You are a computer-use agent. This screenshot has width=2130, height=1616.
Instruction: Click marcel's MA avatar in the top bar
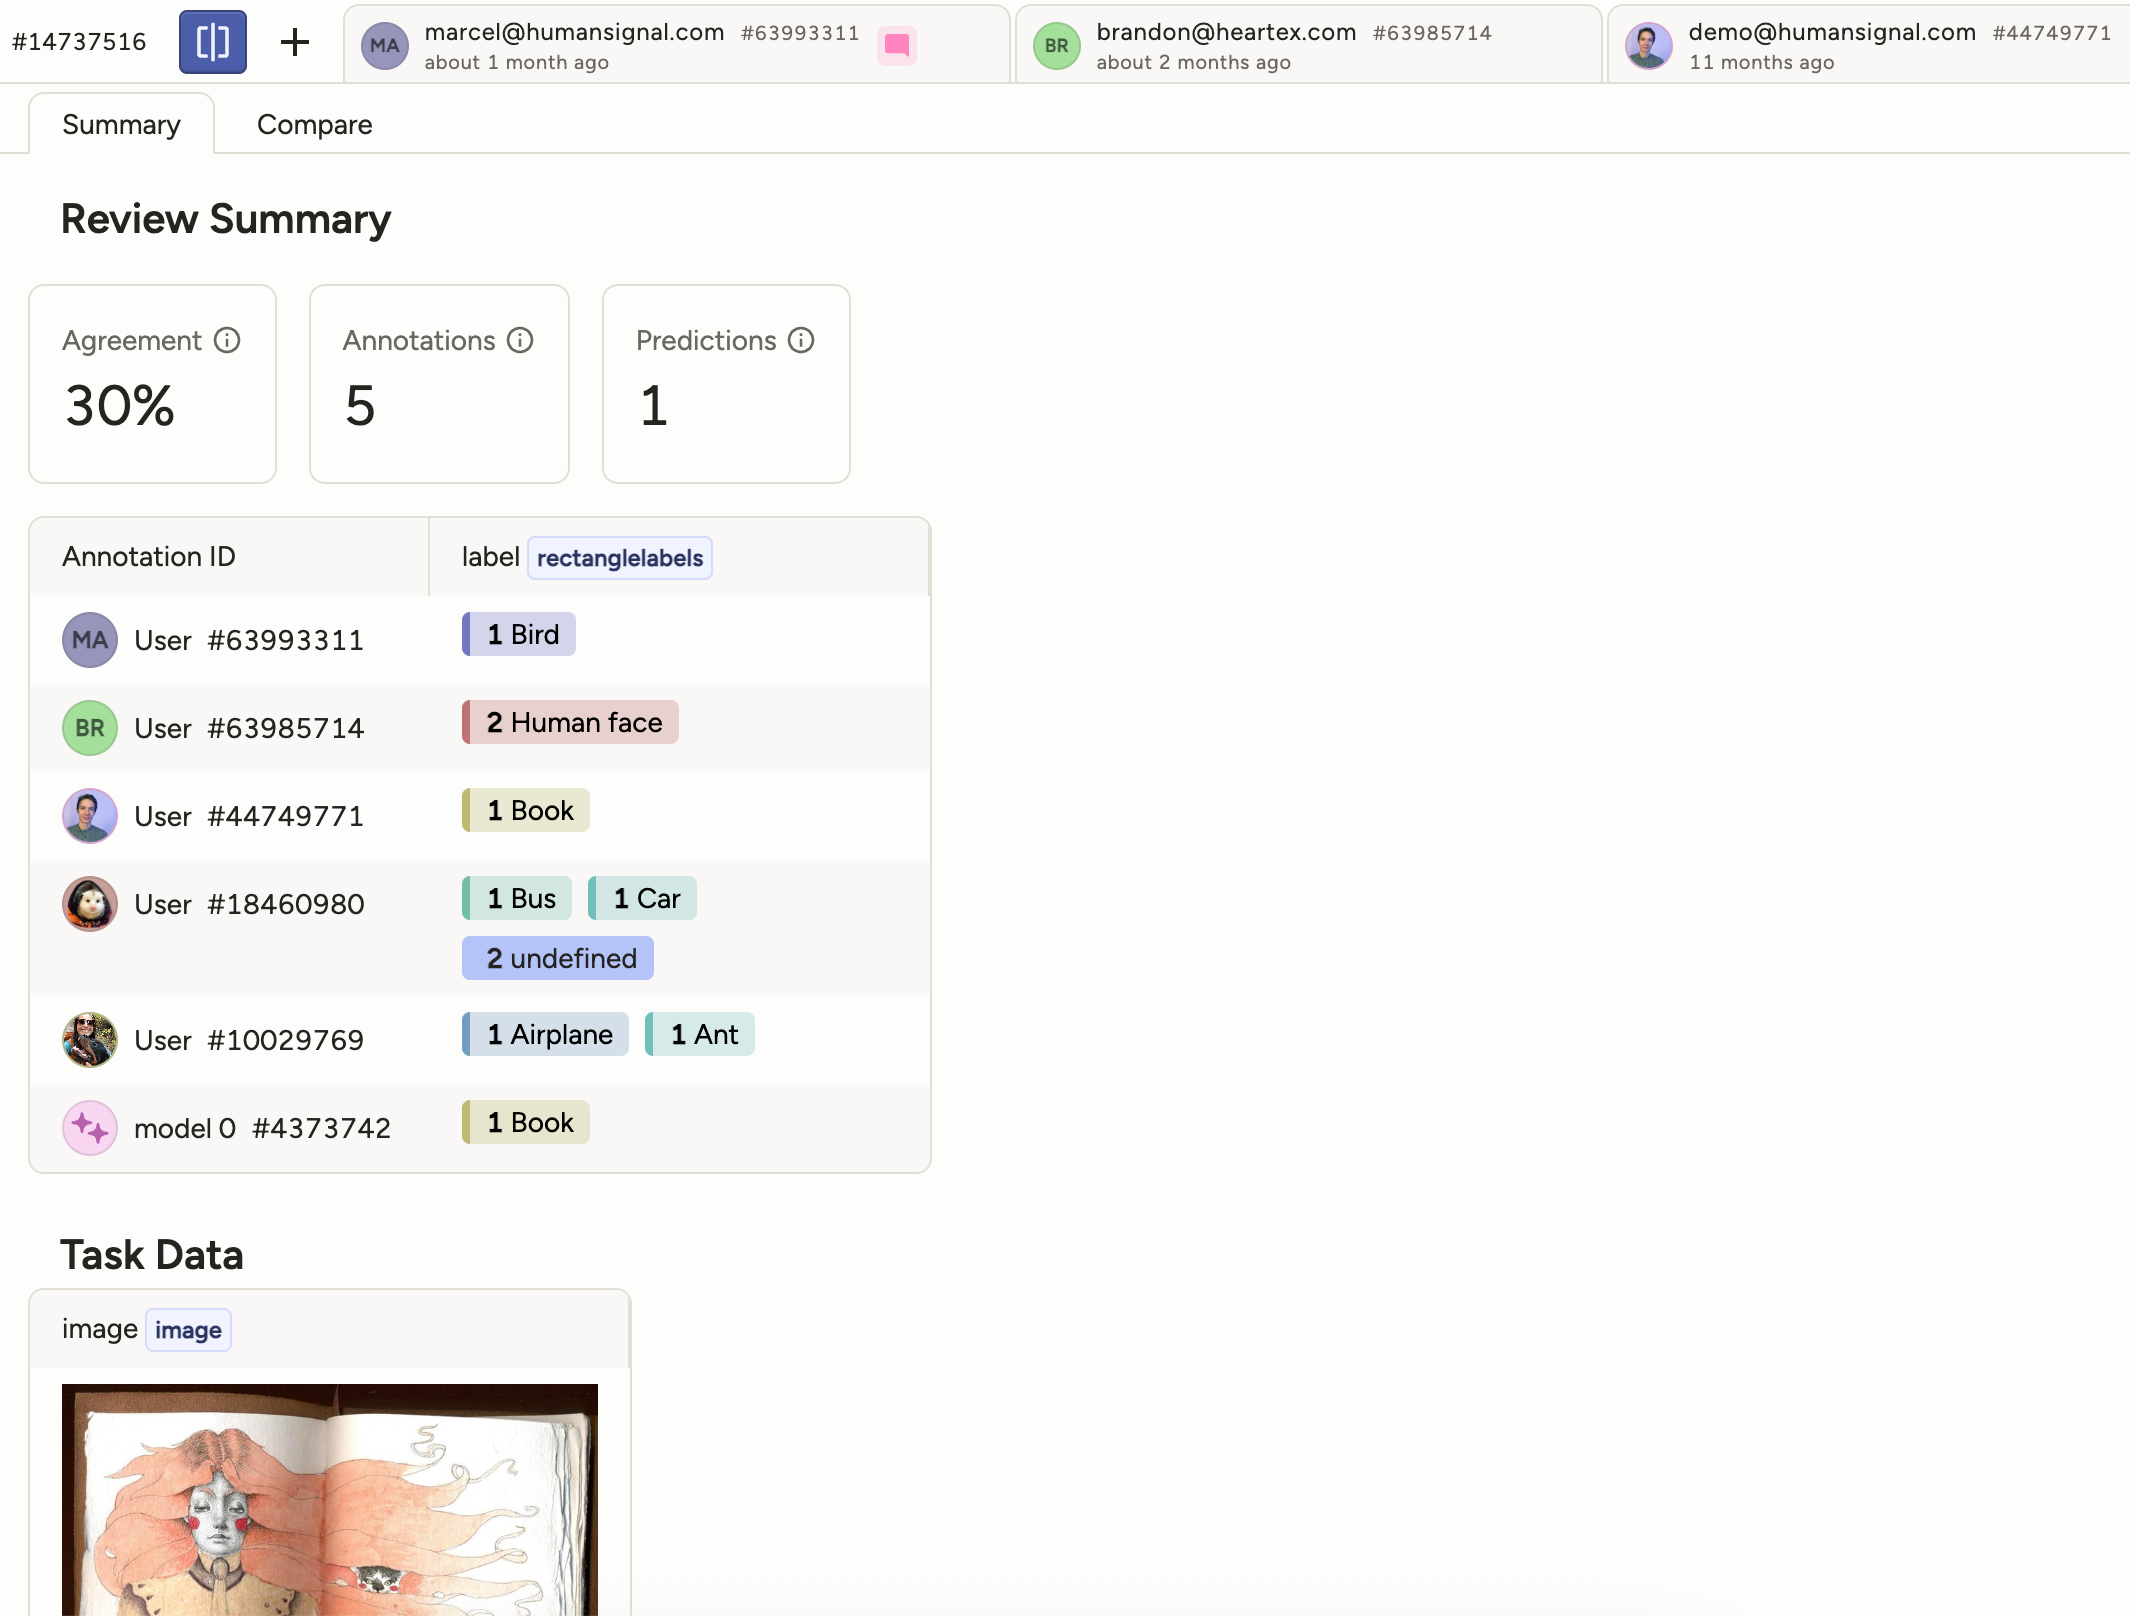coord(384,45)
